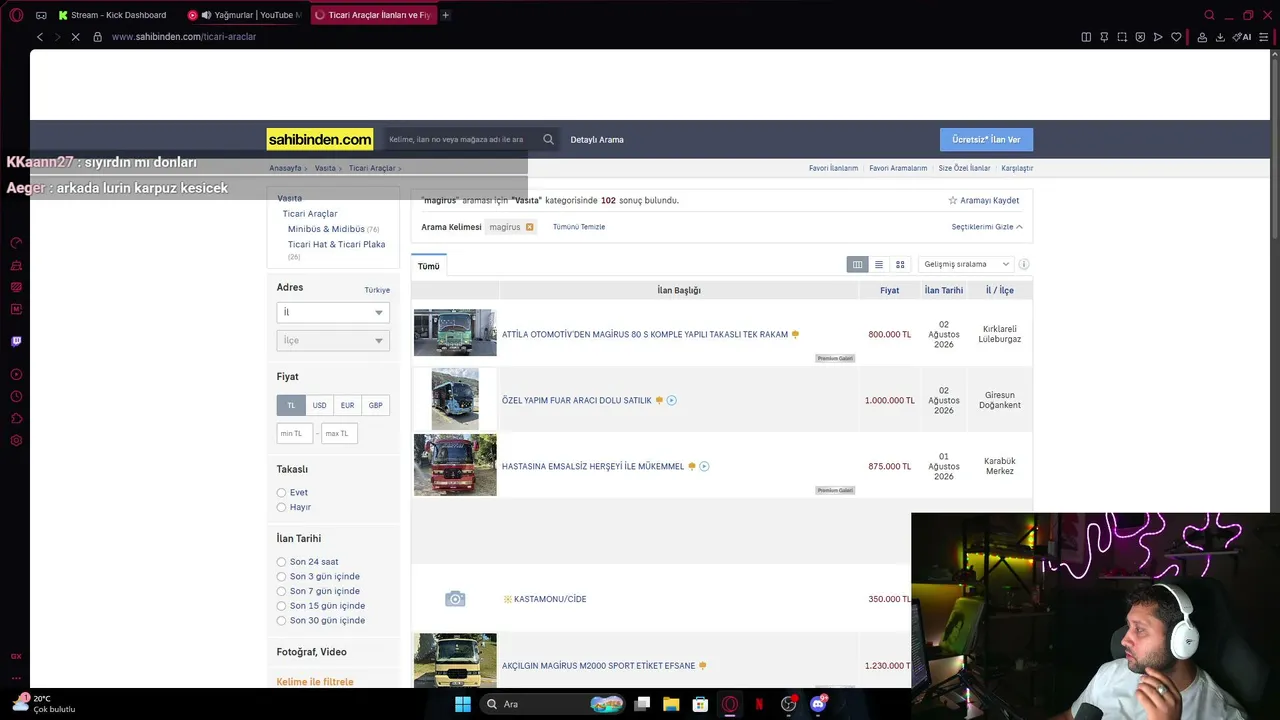Sort listings by İlan Tarihi column

coord(944,290)
